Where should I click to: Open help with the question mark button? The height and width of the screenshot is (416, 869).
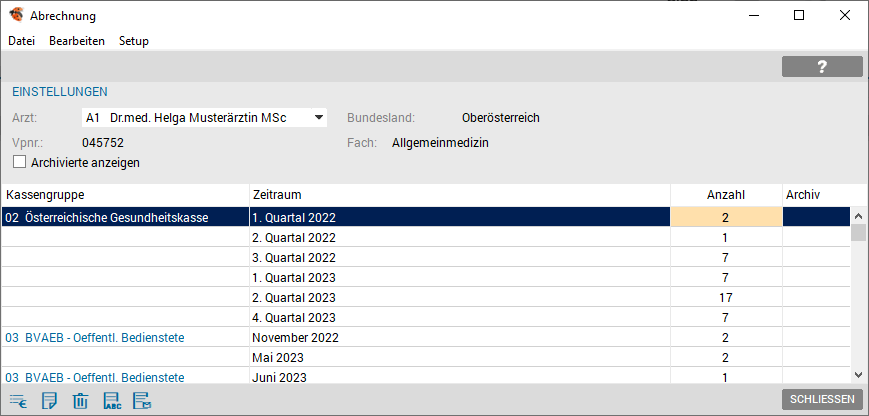click(x=822, y=67)
